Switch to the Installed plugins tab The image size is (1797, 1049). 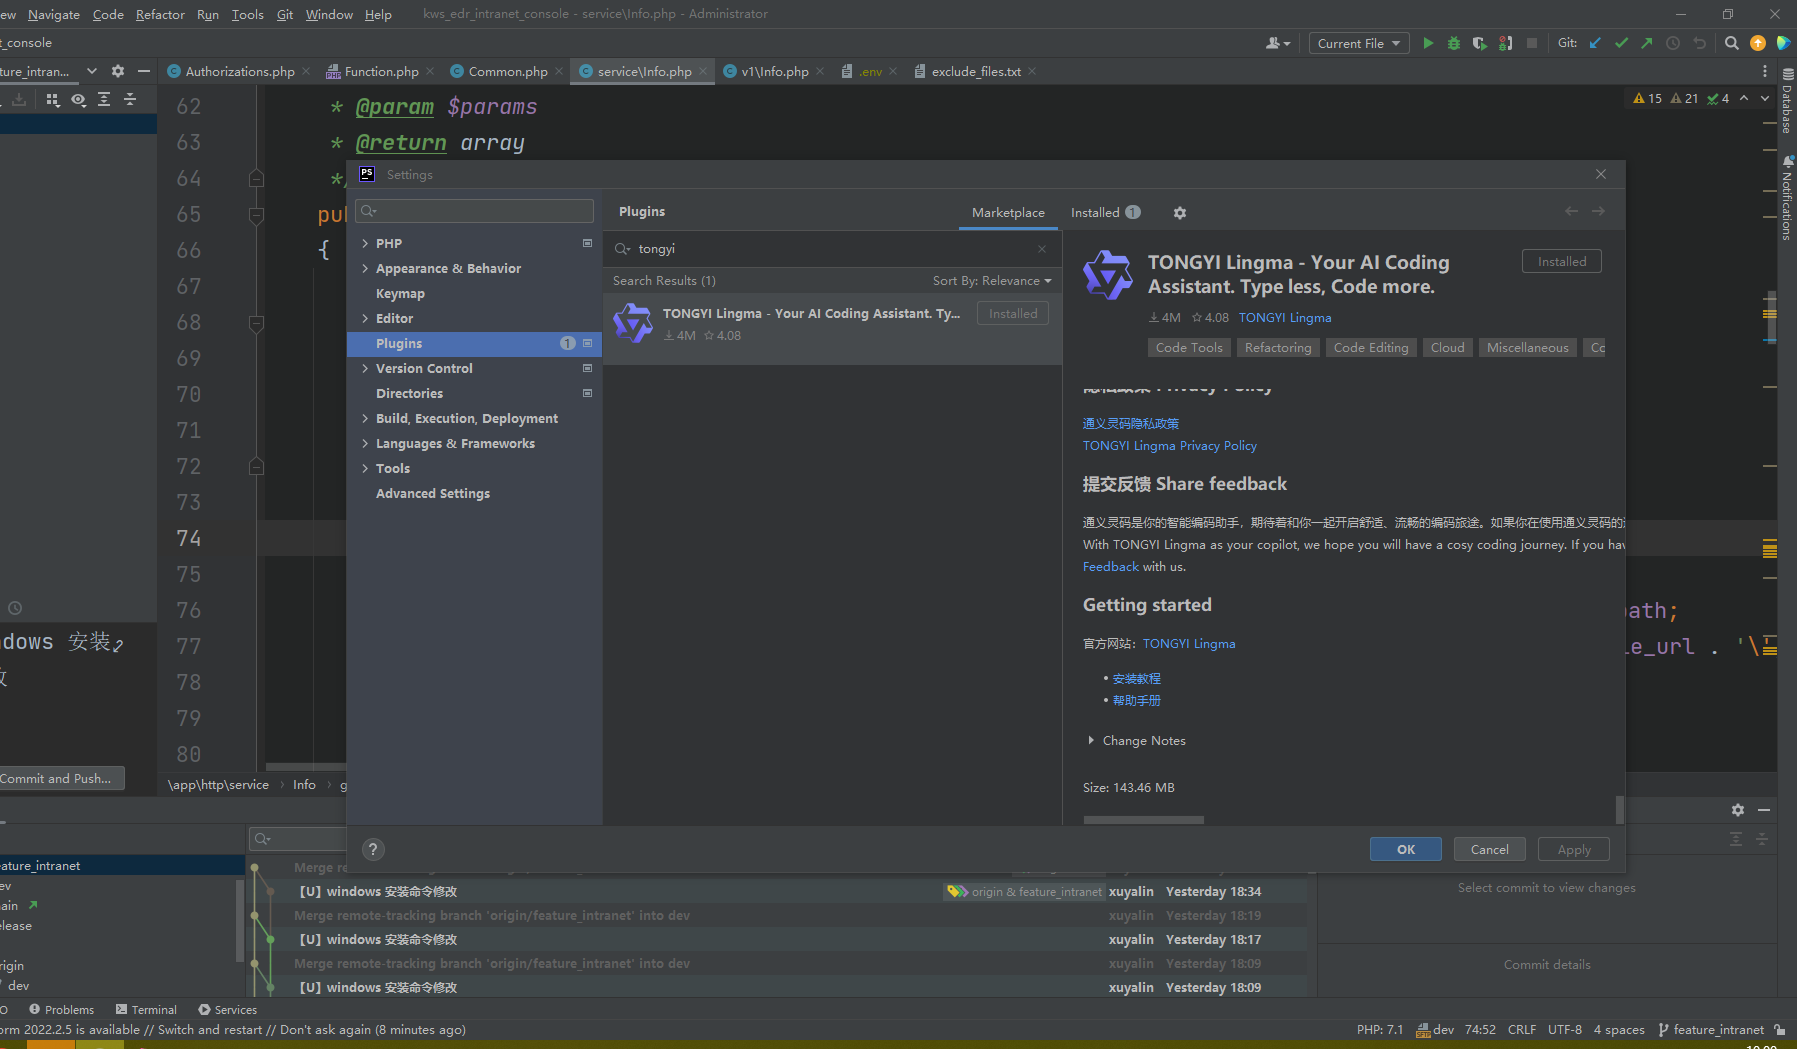click(1105, 213)
